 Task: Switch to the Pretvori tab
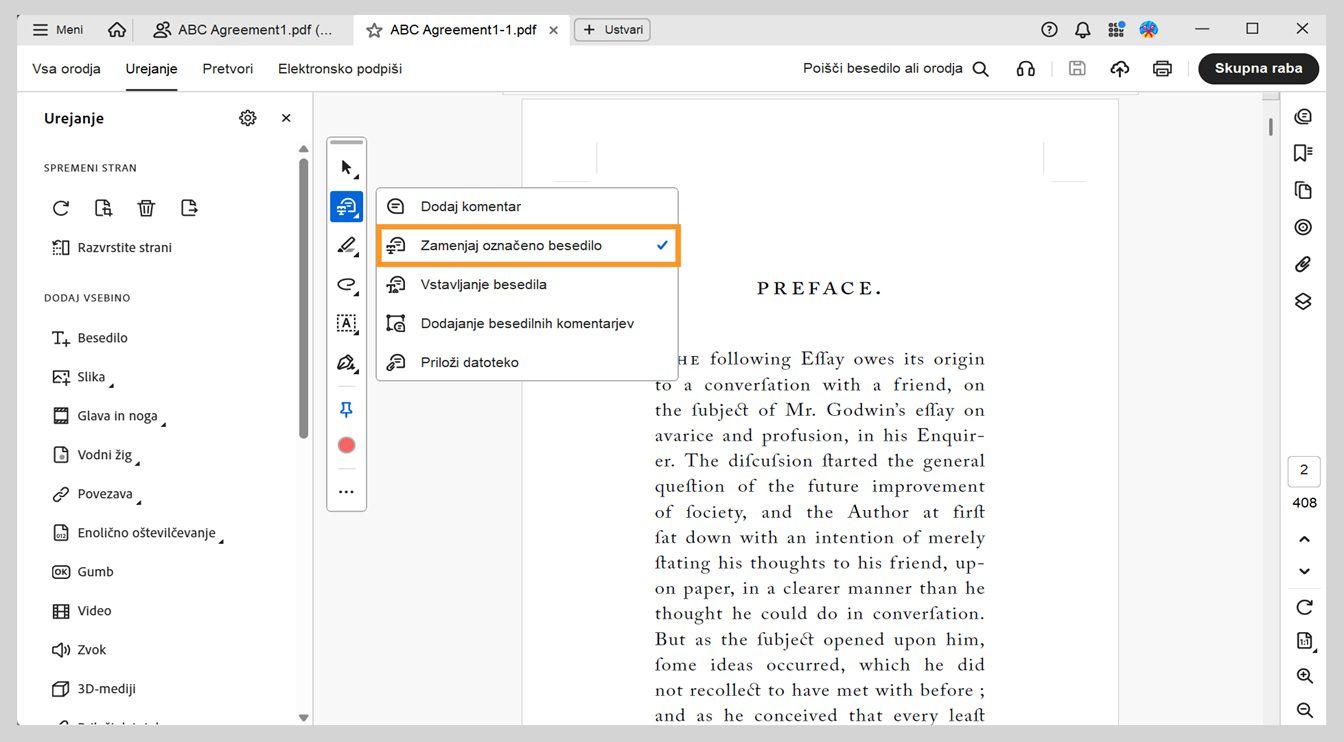coord(228,69)
